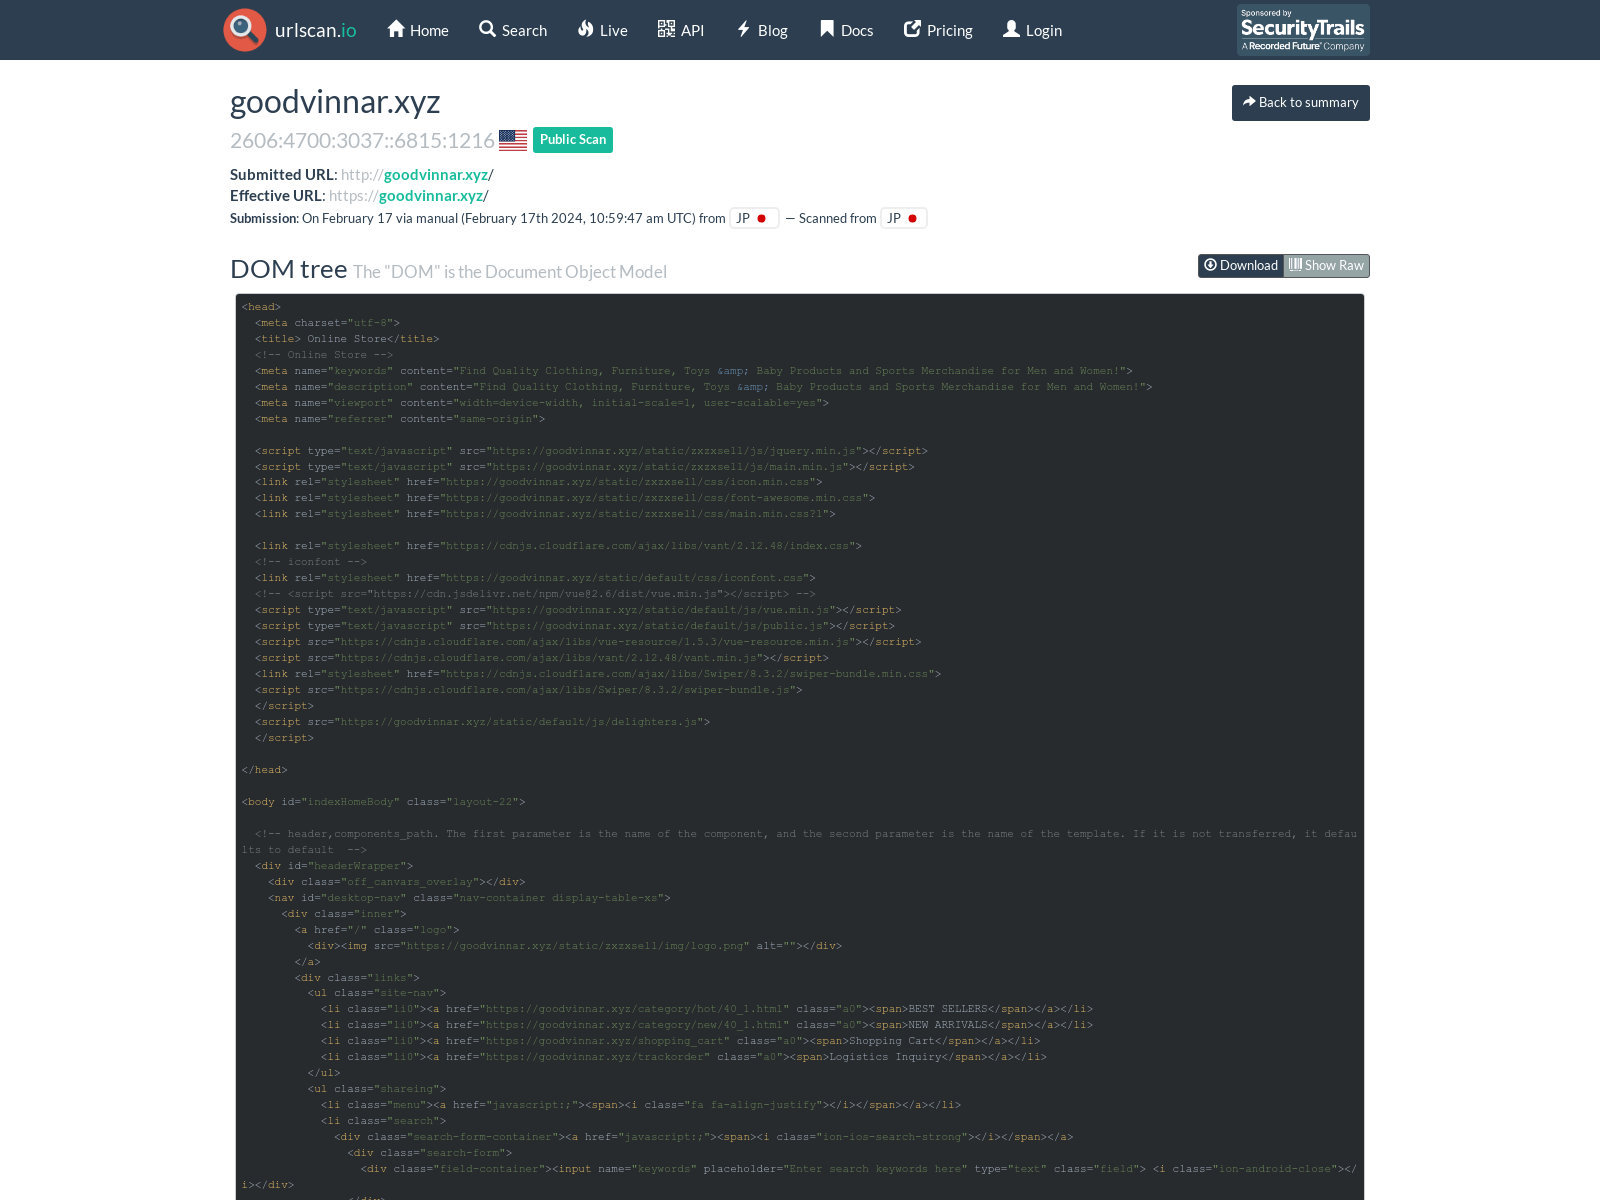The image size is (1600, 1200).
Task: Click the logo.png img source line
Action: click(x=575, y=946)
